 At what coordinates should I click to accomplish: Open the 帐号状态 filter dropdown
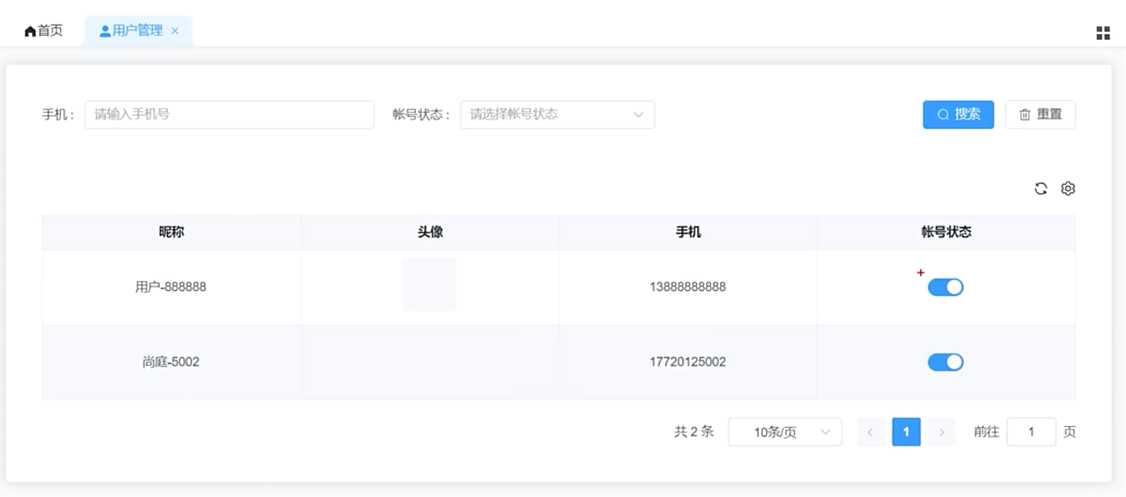pos(557,115)
